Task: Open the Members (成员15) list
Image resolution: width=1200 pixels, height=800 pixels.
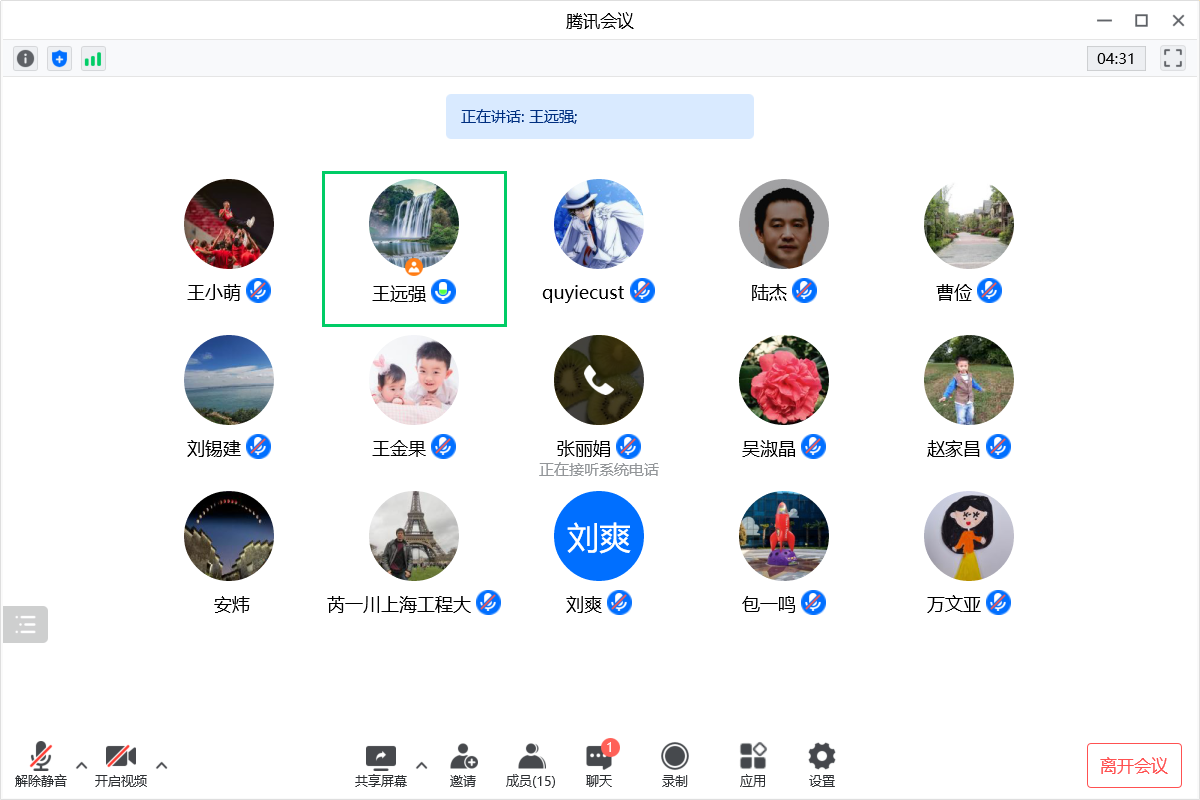Action: coord(531,765)
